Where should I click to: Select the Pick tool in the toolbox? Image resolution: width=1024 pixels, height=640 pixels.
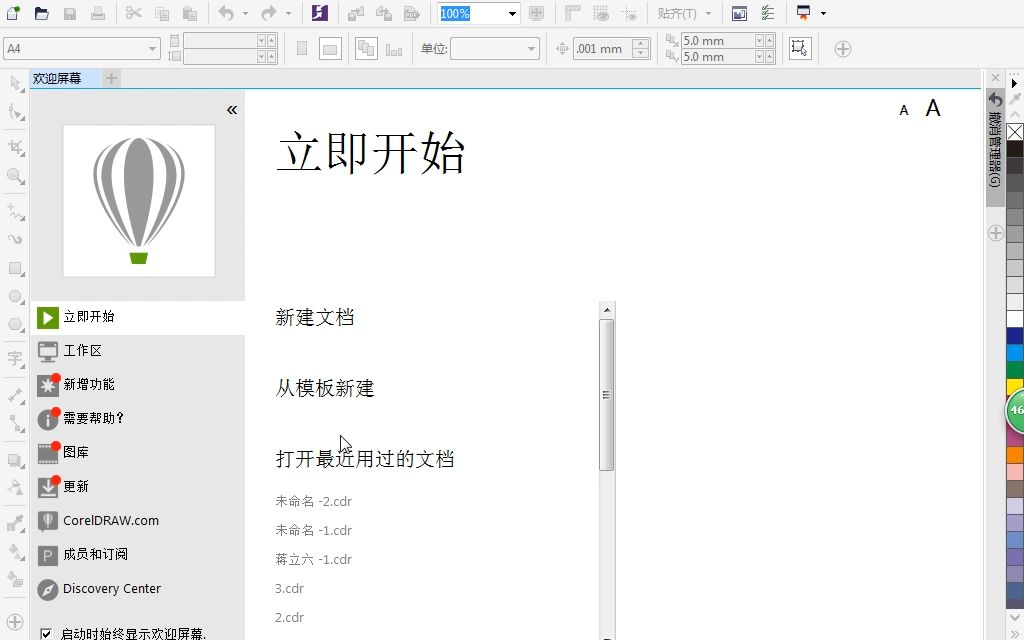pyautogui.click(x=13, y=82)
